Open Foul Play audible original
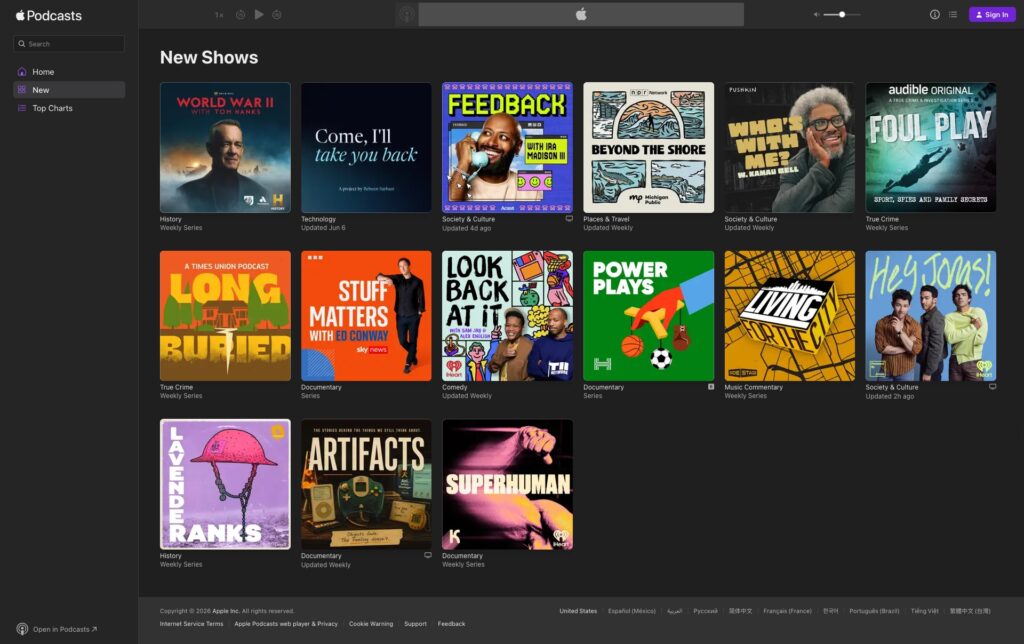Image resolution: width=1024 pixels, height=644 pixels. (931, 147)
